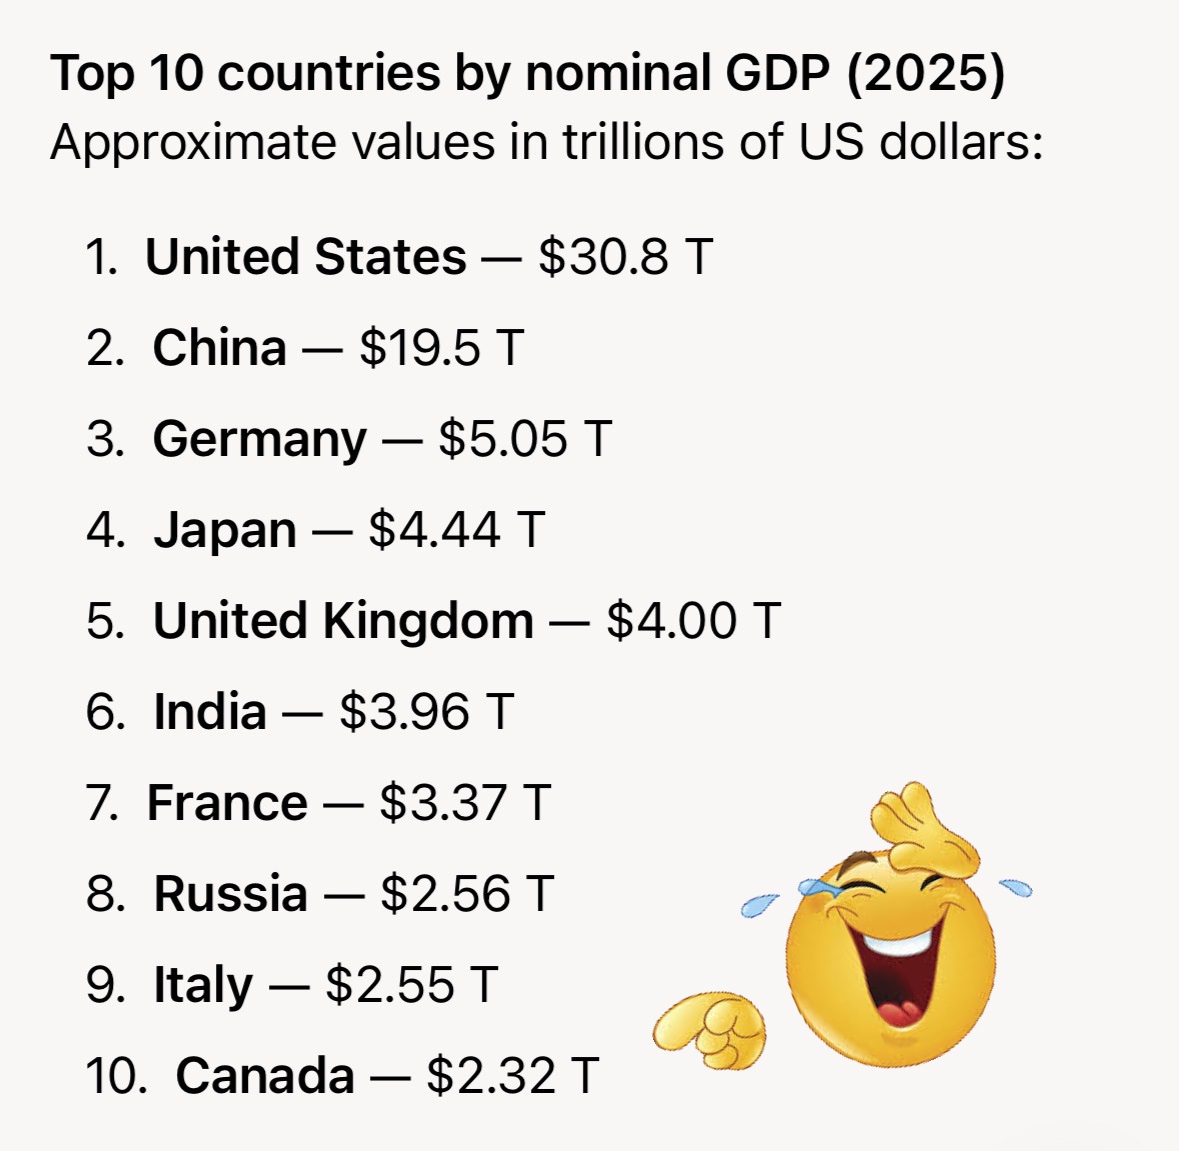
Task: Click the France country name
Action: point(227,803)
